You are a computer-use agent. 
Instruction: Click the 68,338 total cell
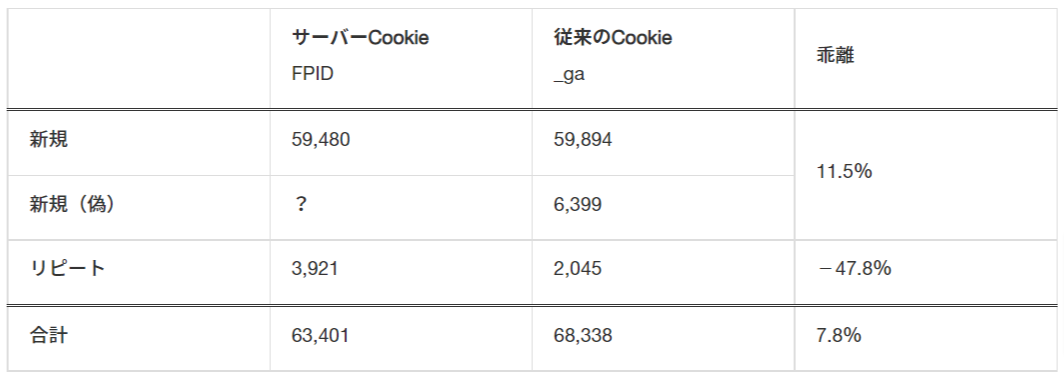click(583, 335)
